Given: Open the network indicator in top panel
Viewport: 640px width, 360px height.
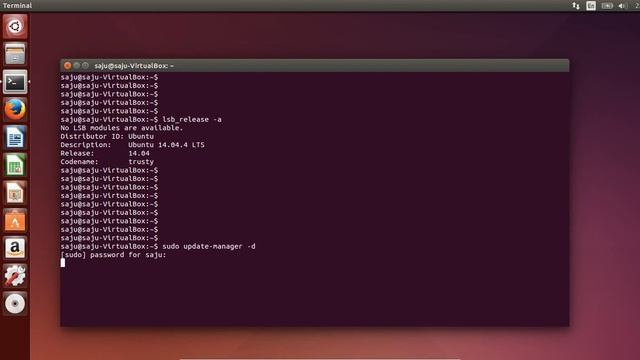Looking at the screenshot, I should coord(576,6).
